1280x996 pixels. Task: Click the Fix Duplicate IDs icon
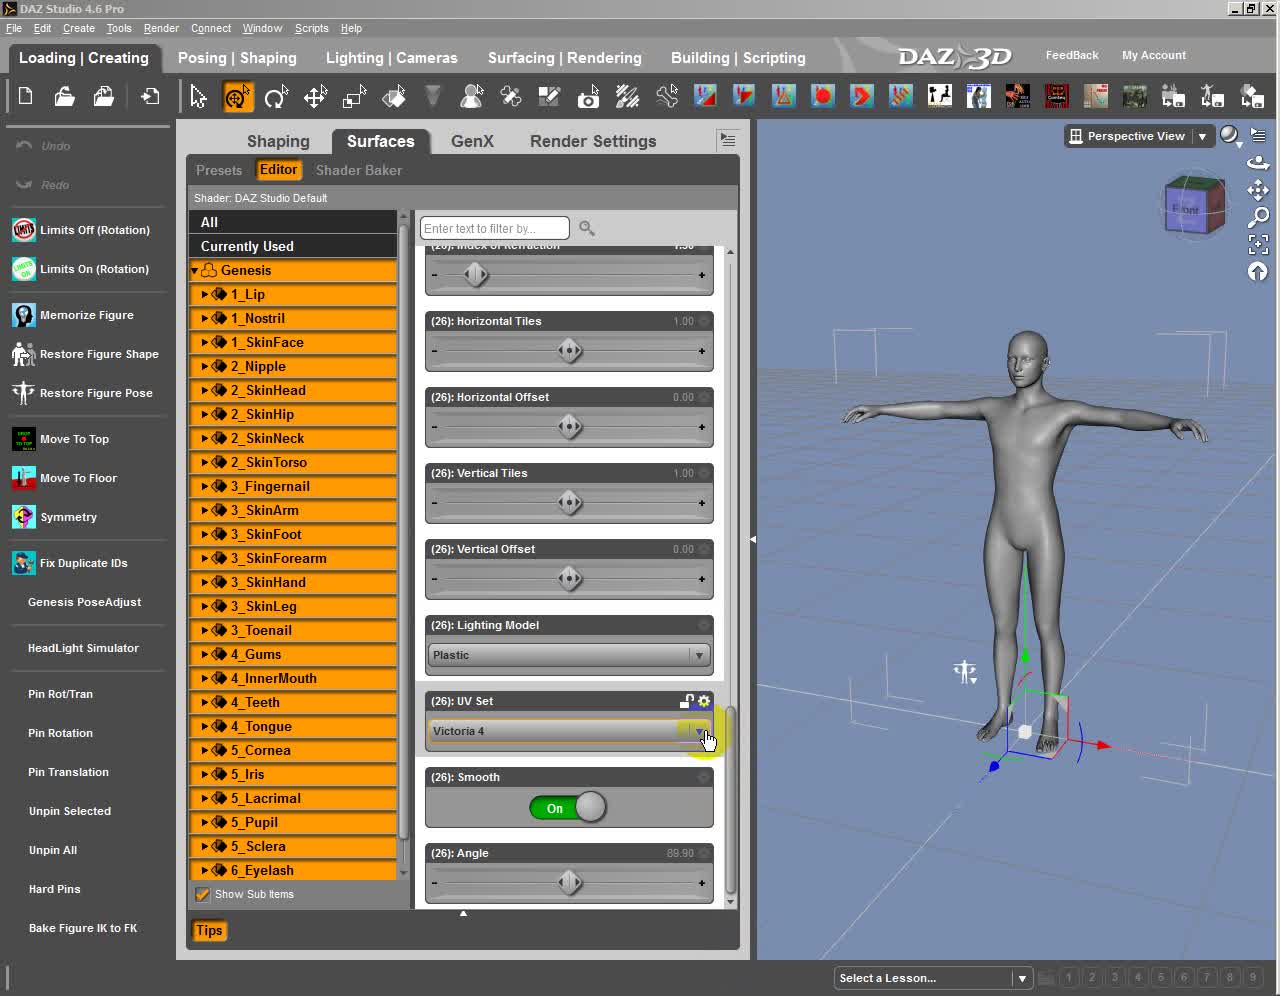click(x=24, y=563)
